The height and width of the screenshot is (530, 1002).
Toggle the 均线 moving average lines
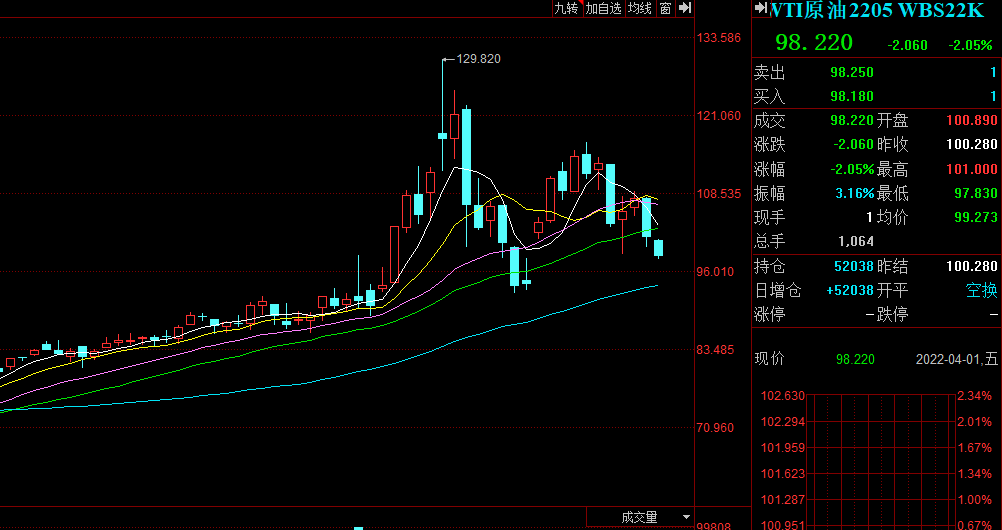pos(640,8)
